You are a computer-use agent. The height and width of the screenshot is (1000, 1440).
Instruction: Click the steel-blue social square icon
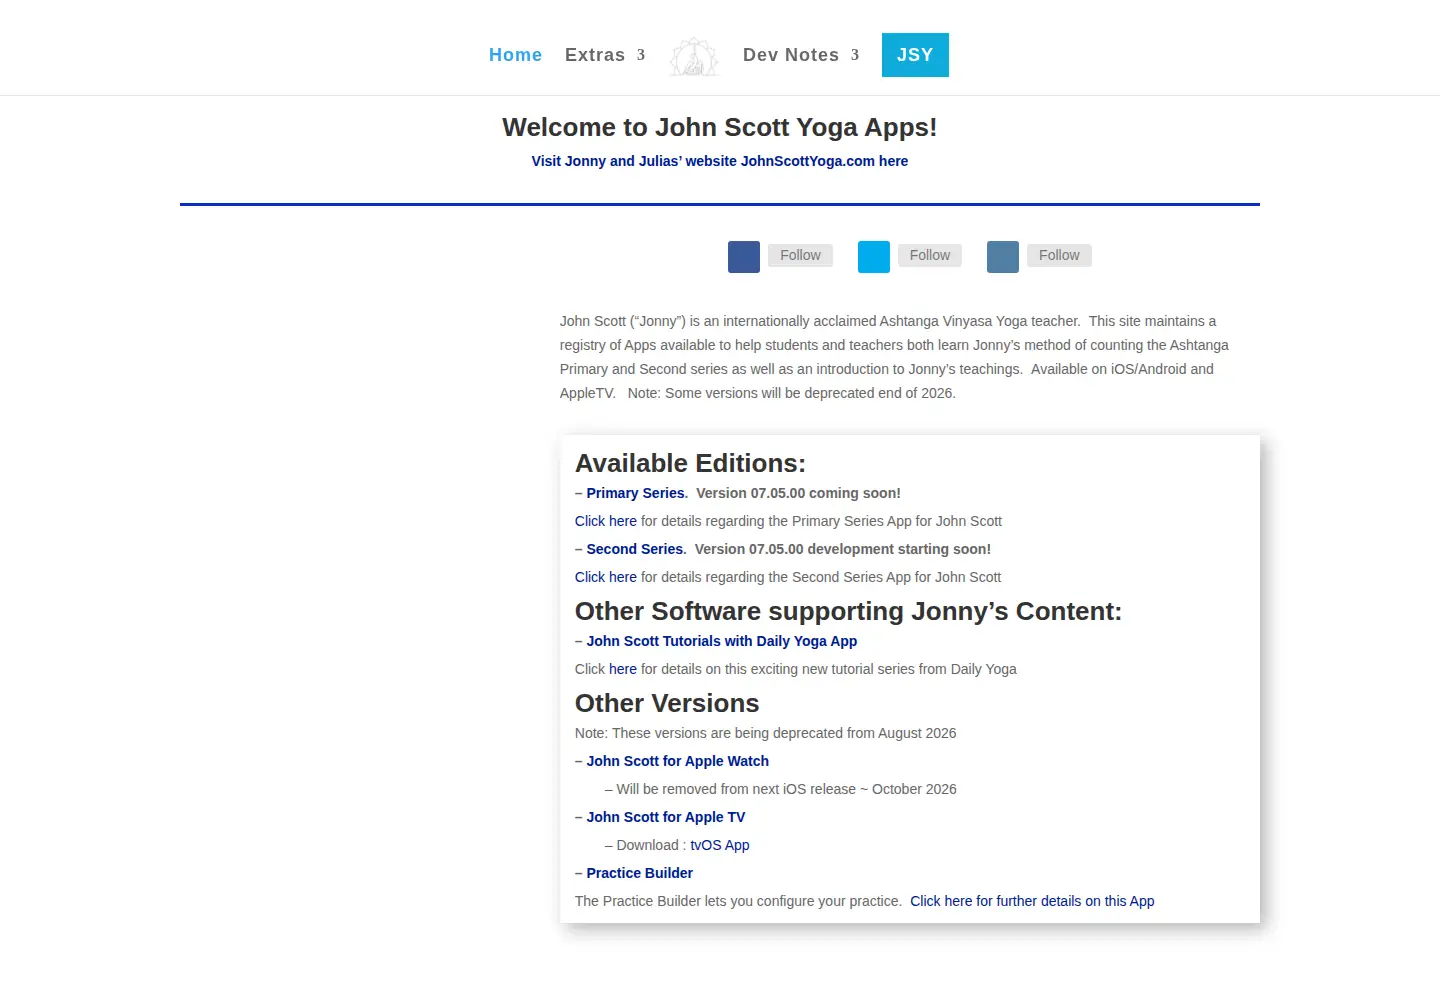click(1003, 257)
